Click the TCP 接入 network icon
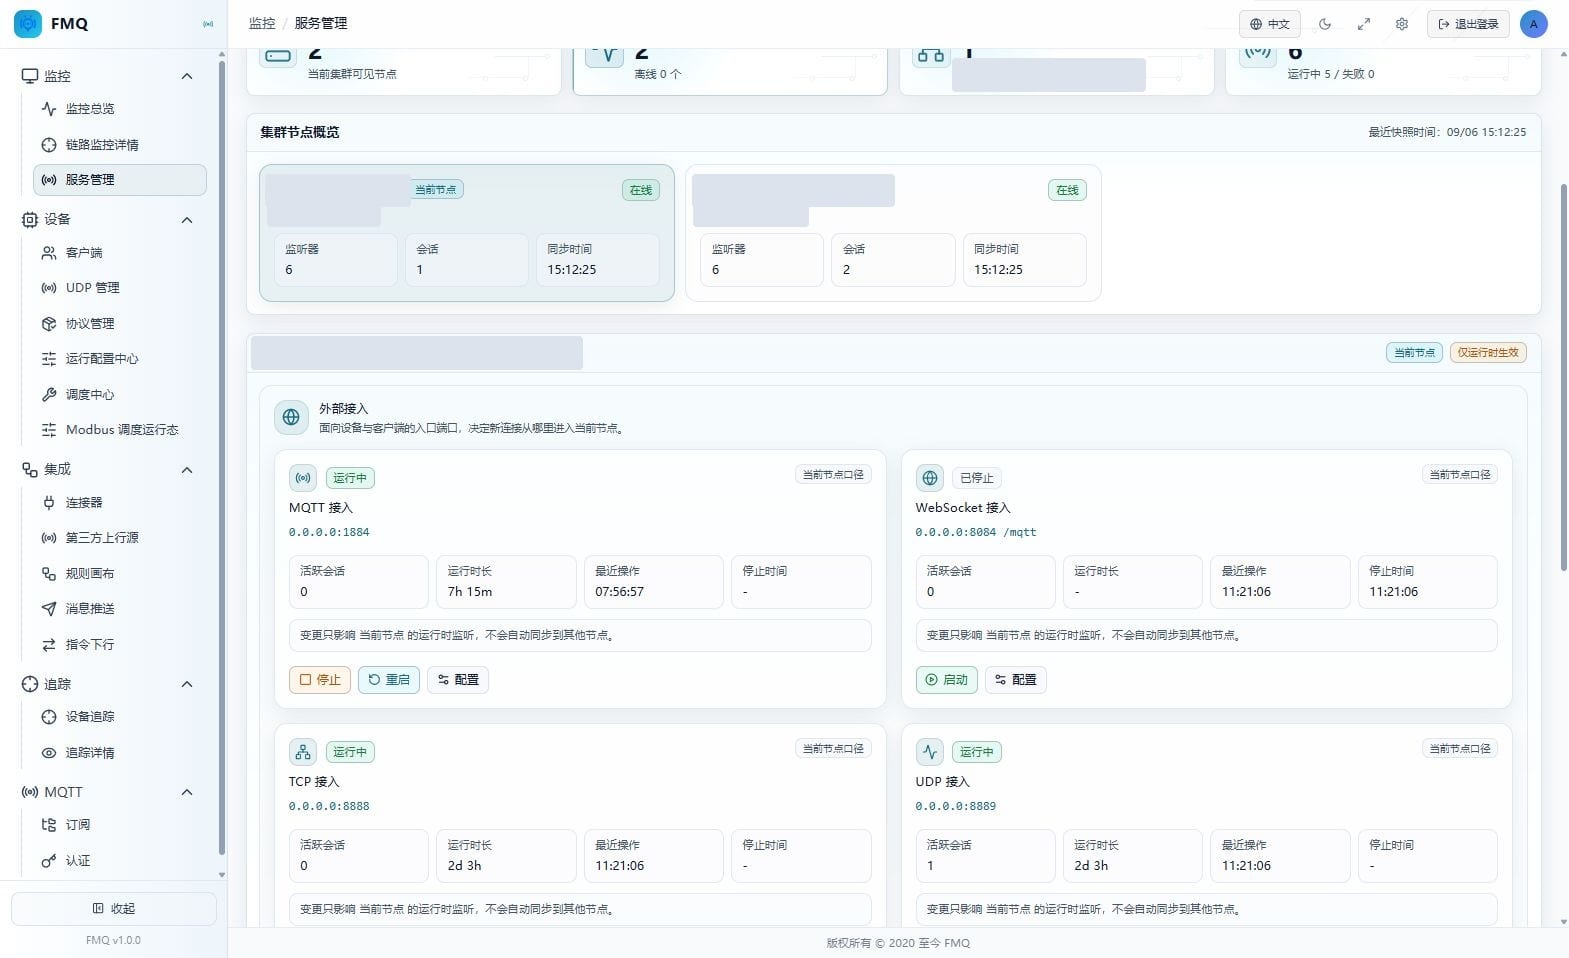Image resolution: width=1569 pixels, height=958 pixels. (x=303, y=752)
